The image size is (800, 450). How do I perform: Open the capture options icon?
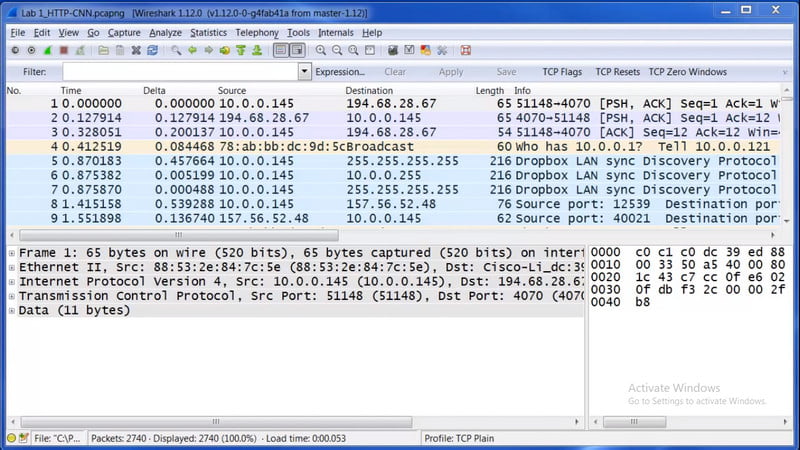tap(32, 51)
